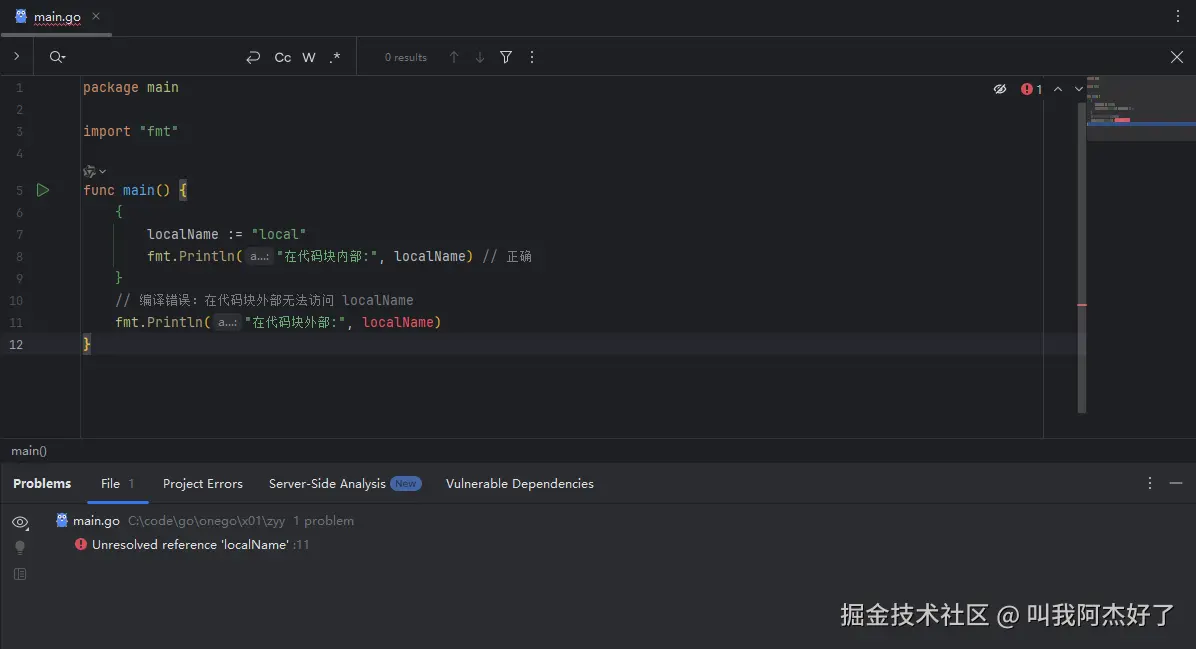Screen dimensions: 1196x649
Task: Toggle Regex (.*) search option
Action: point(335,57)
